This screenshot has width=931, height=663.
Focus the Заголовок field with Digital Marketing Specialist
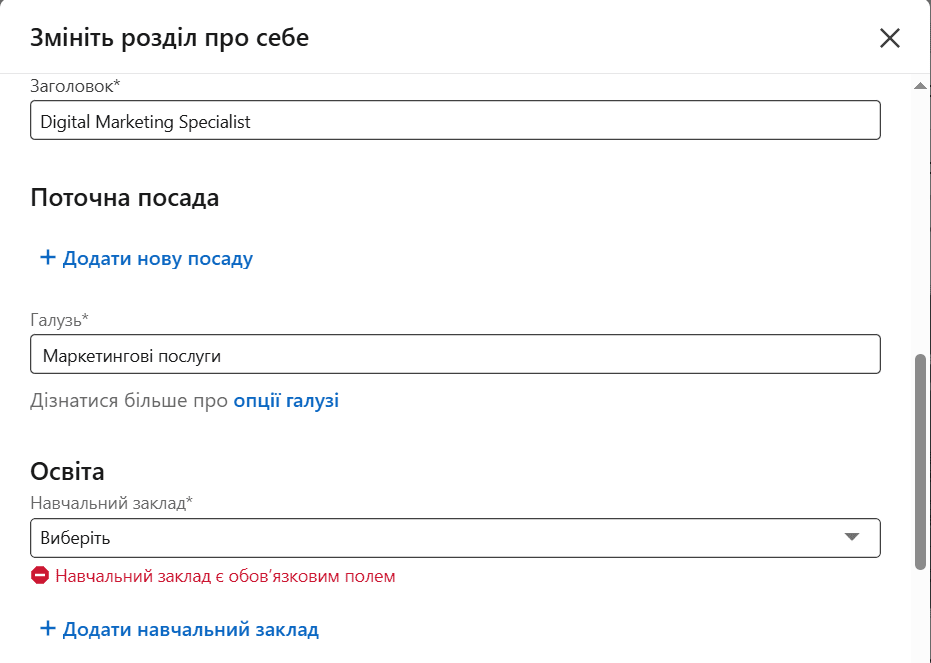click(x=455, y=121)
